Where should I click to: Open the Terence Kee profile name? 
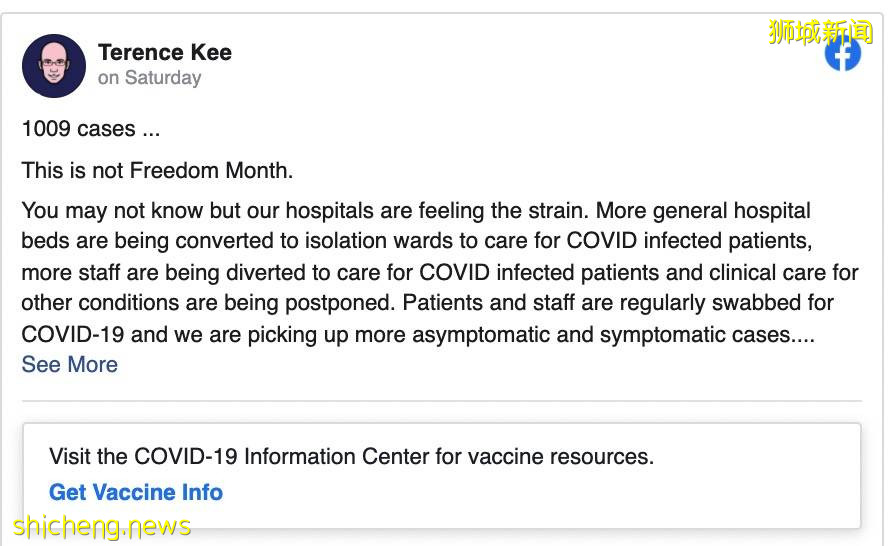165,52
